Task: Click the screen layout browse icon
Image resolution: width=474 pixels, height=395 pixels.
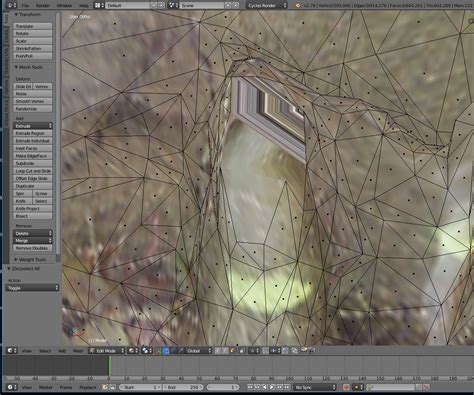Action: point(99,5)
